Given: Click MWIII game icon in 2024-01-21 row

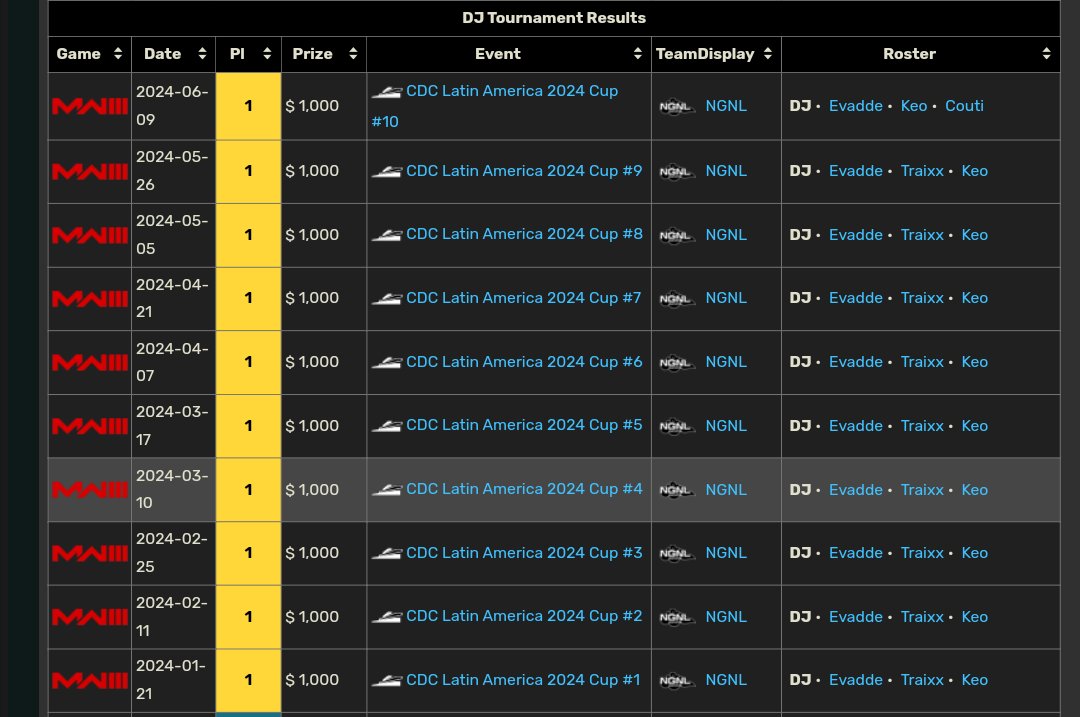Looking at the screenshot, I should [x=90, y=680].
